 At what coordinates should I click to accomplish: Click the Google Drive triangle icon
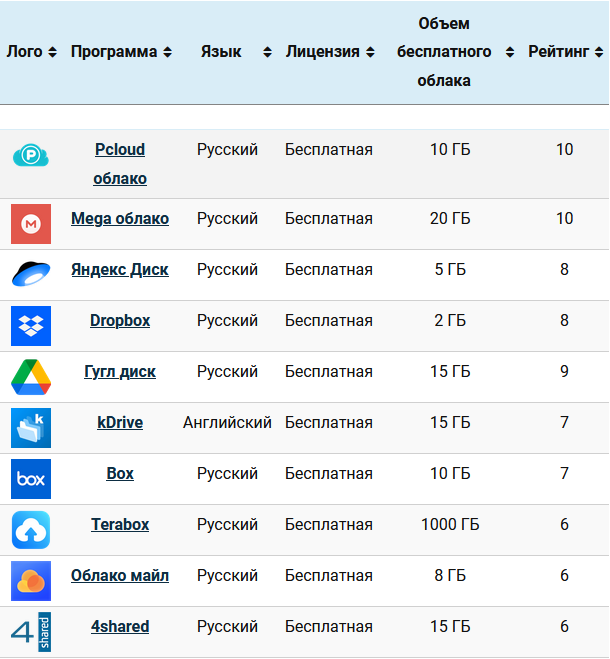(x=31, y=377)
